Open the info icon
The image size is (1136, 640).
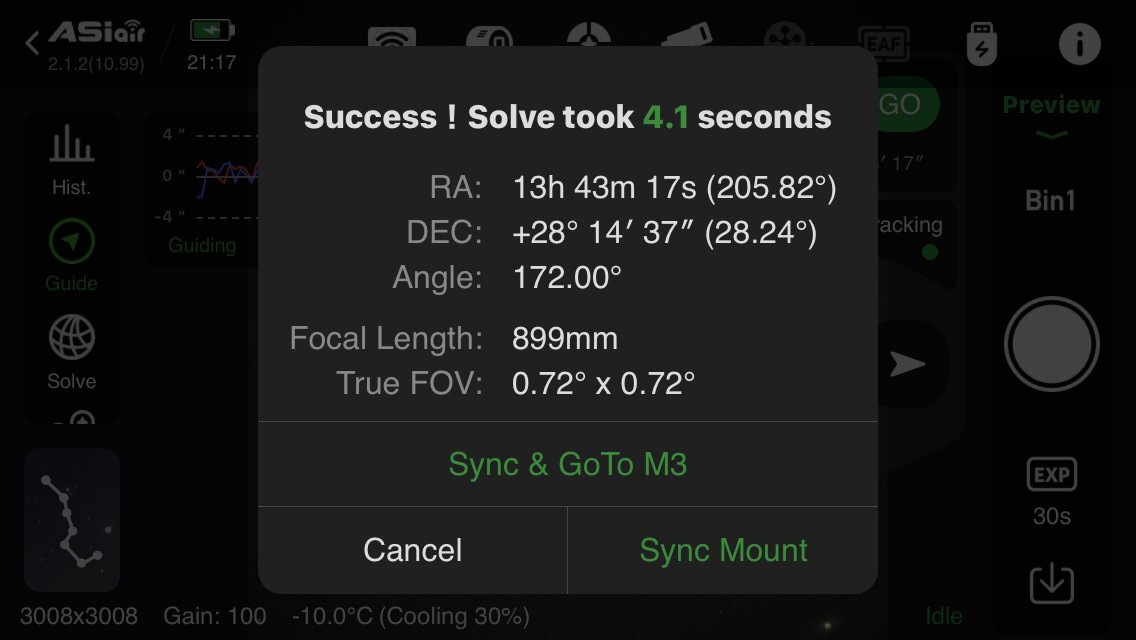point(1079,43)
